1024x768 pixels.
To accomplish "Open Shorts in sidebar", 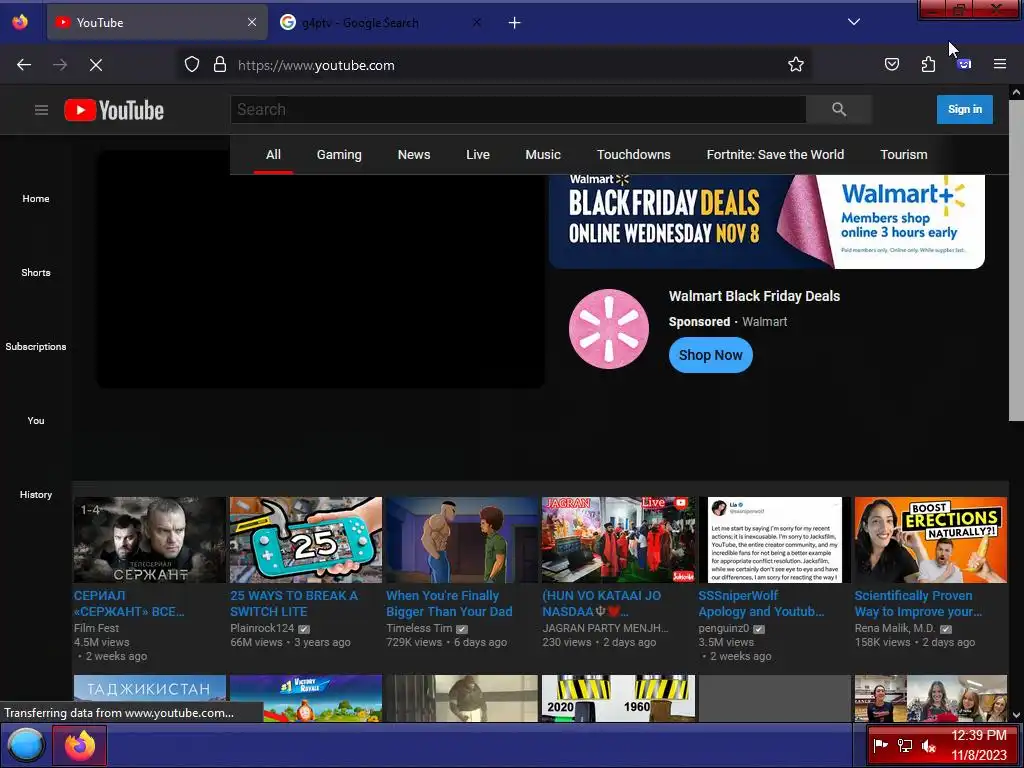I will 36,272.
